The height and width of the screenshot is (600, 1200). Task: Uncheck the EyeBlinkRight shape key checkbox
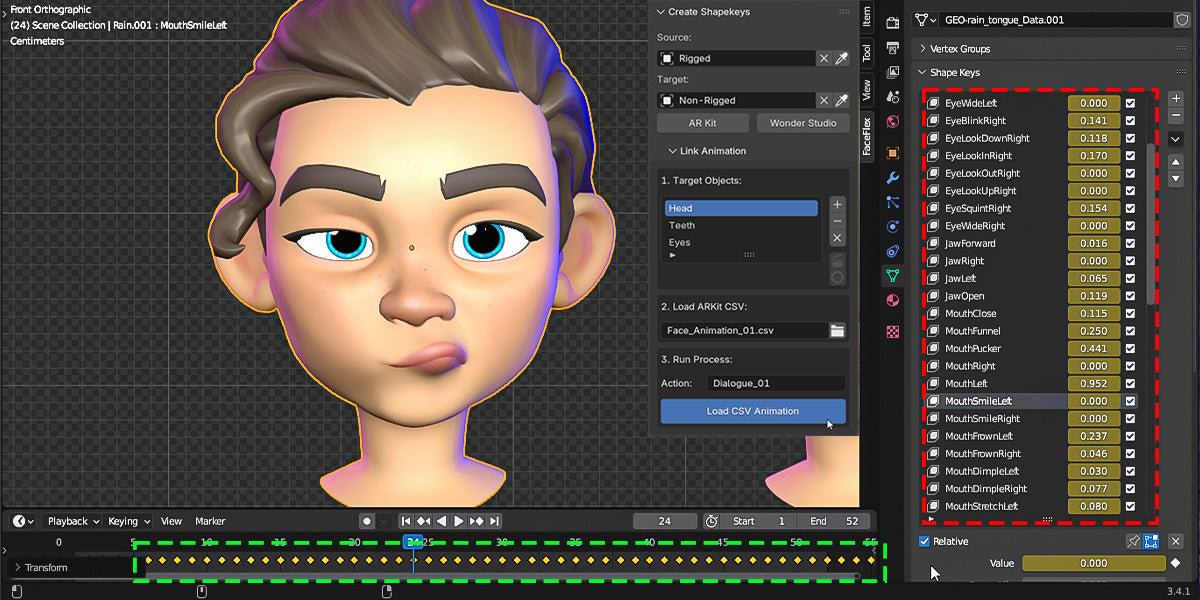(x=1130, y=121)
